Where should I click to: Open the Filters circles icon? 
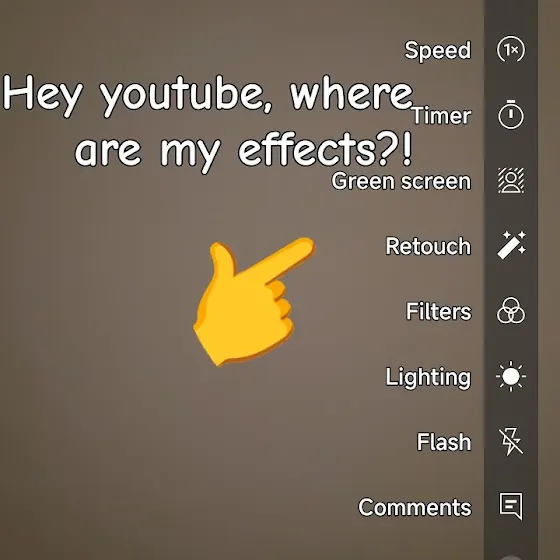coord(511,310)
